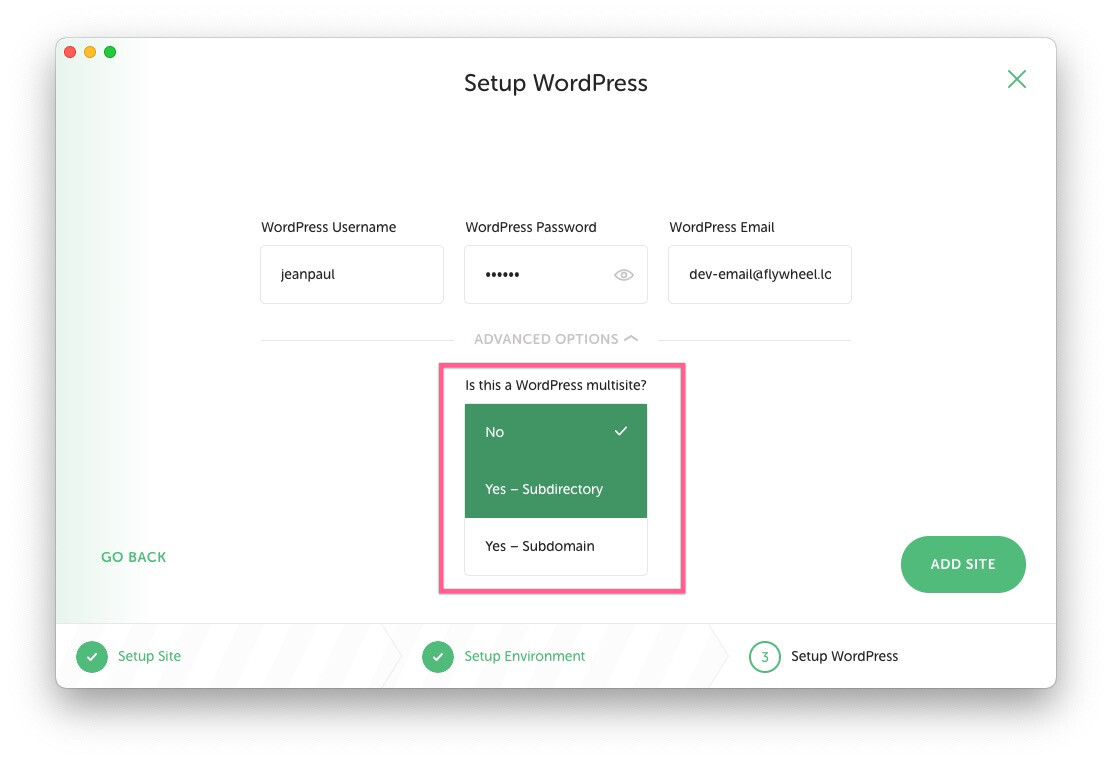Click the green maximize window button
Screen dimensions: 1112x762
point(110,52)
